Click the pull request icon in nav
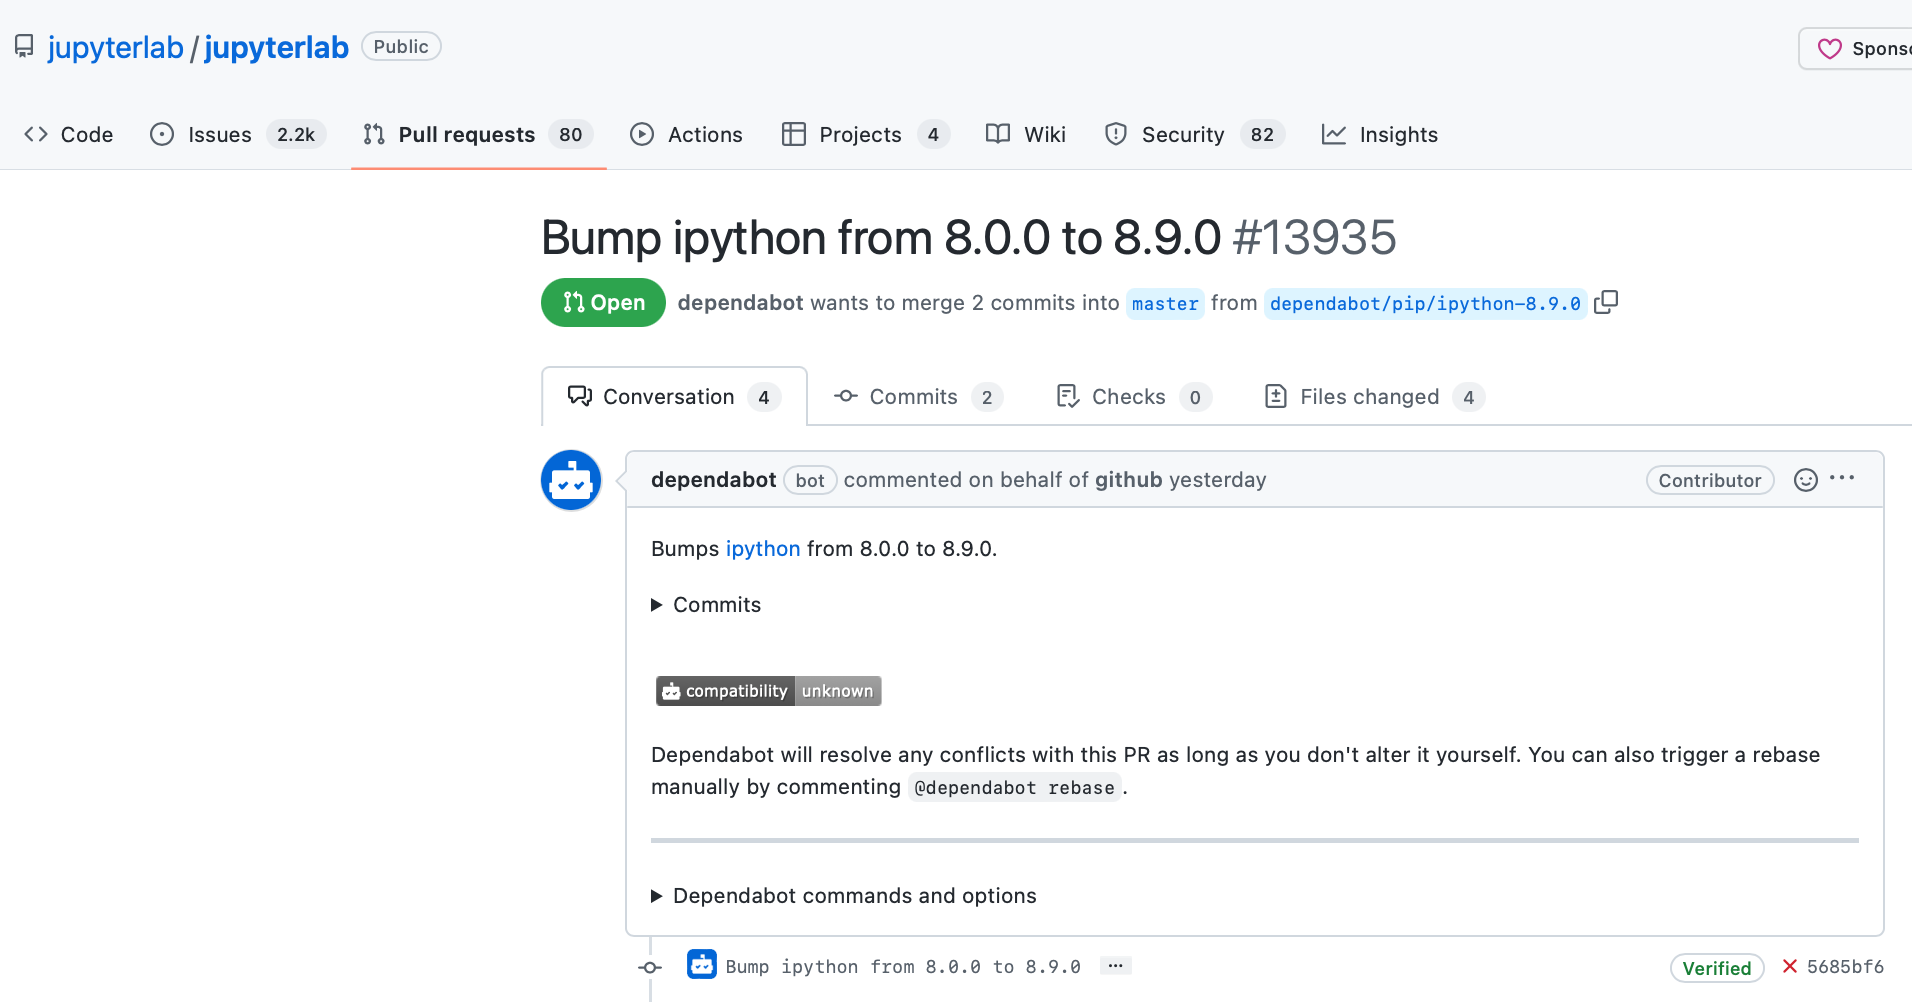The image size is (1912, 1002). (374, 134)
